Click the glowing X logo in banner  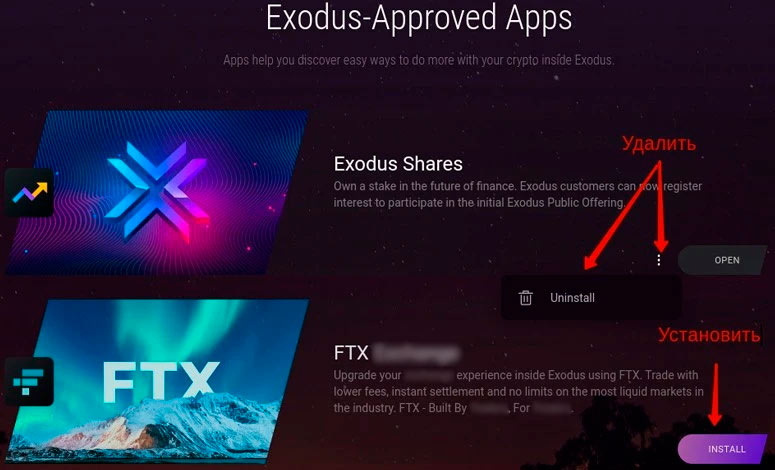click(x=157, y=192)
